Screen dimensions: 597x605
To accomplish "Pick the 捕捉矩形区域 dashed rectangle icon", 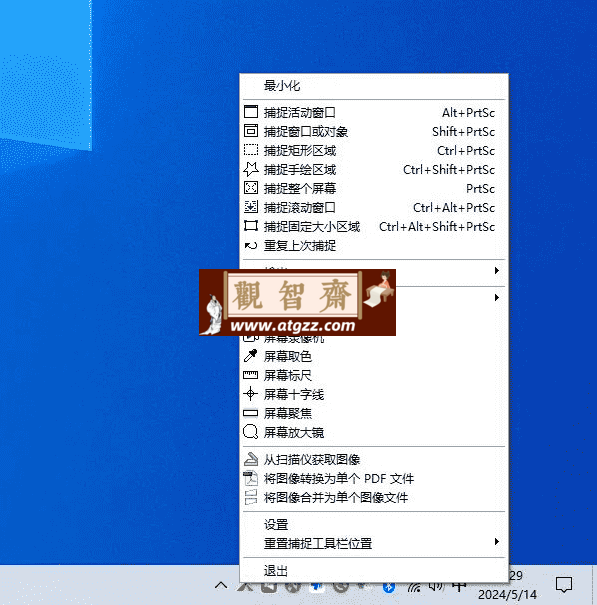I will pyautogui.click(x=251, y=150).
